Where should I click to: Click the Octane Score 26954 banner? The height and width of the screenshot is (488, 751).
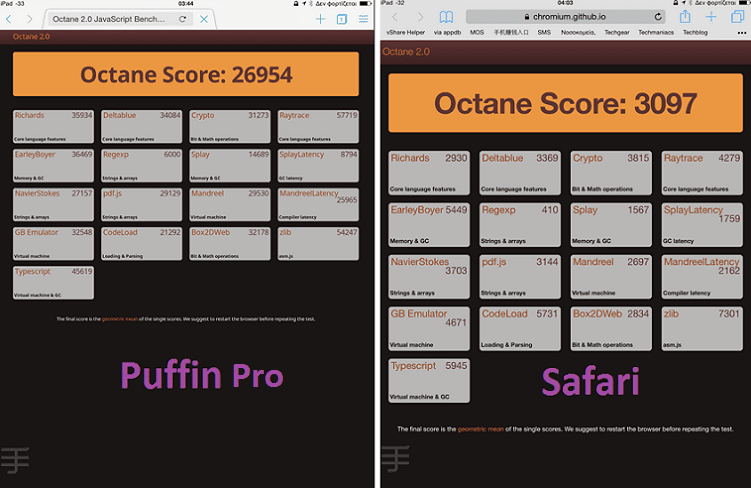click(186, 74)
